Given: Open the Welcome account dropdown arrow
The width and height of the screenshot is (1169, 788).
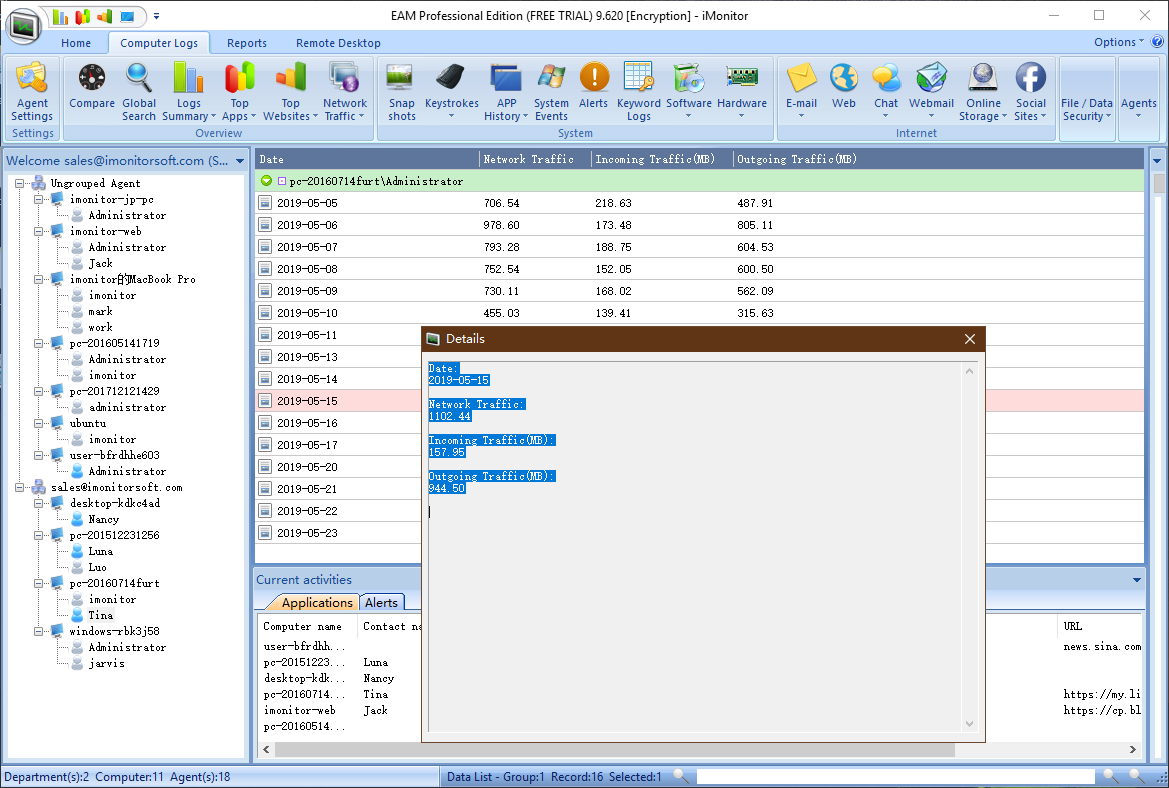Looking at the screenshot, I should 239,161.
